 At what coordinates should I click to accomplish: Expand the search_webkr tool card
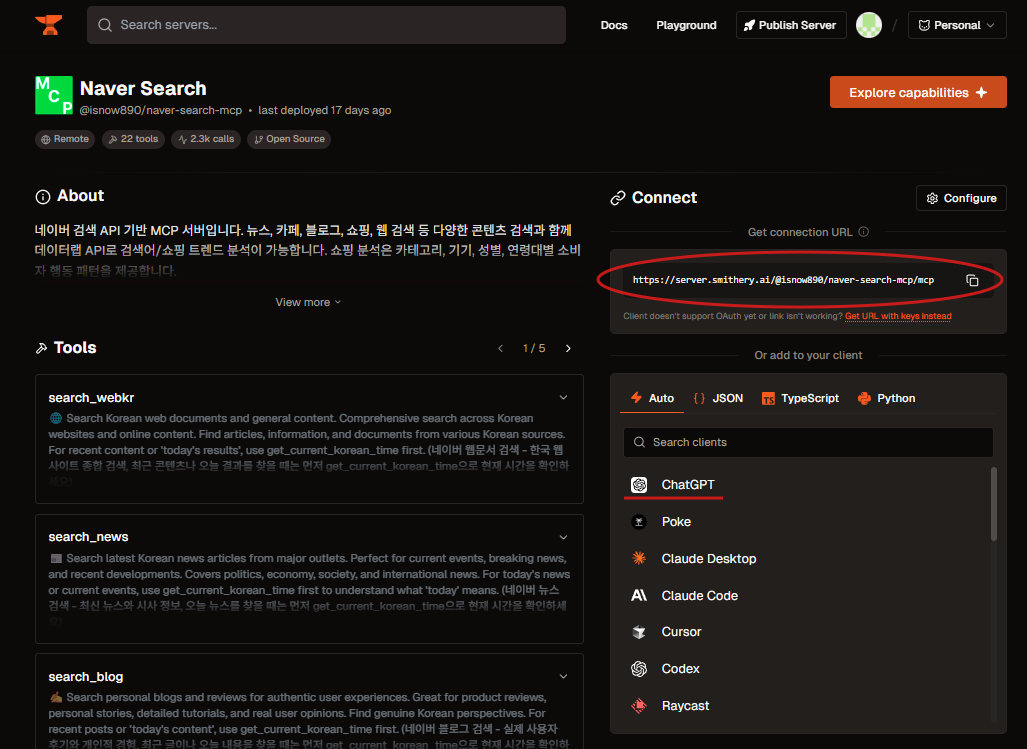pos(563,397)
